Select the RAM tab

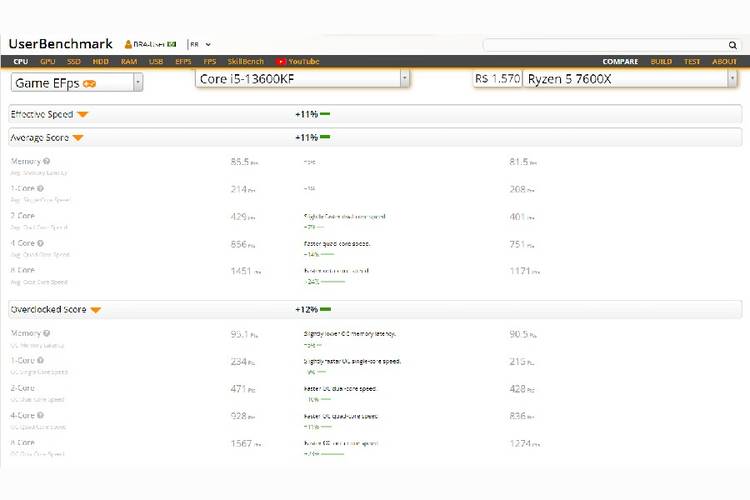129,61
